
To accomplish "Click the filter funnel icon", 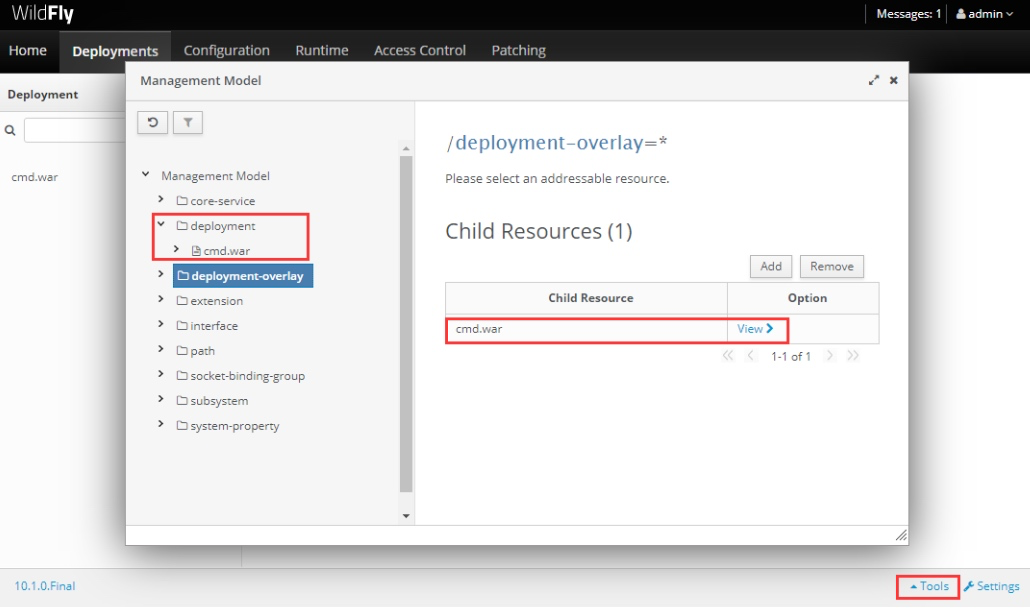I will pos(188,122).
